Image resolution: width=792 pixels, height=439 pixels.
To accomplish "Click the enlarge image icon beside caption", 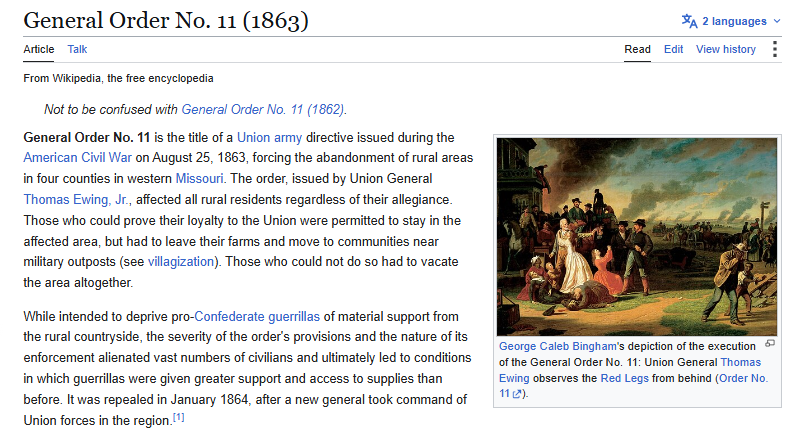I will (770, 344).
